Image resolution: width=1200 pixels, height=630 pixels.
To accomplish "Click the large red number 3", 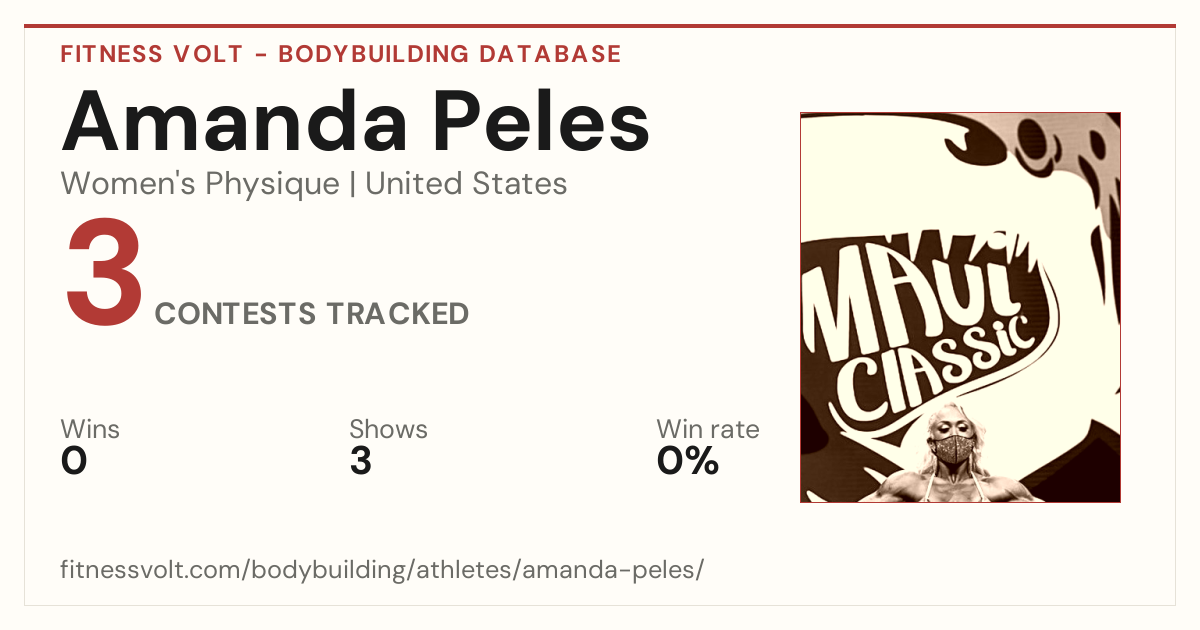I will click(104, 274).
